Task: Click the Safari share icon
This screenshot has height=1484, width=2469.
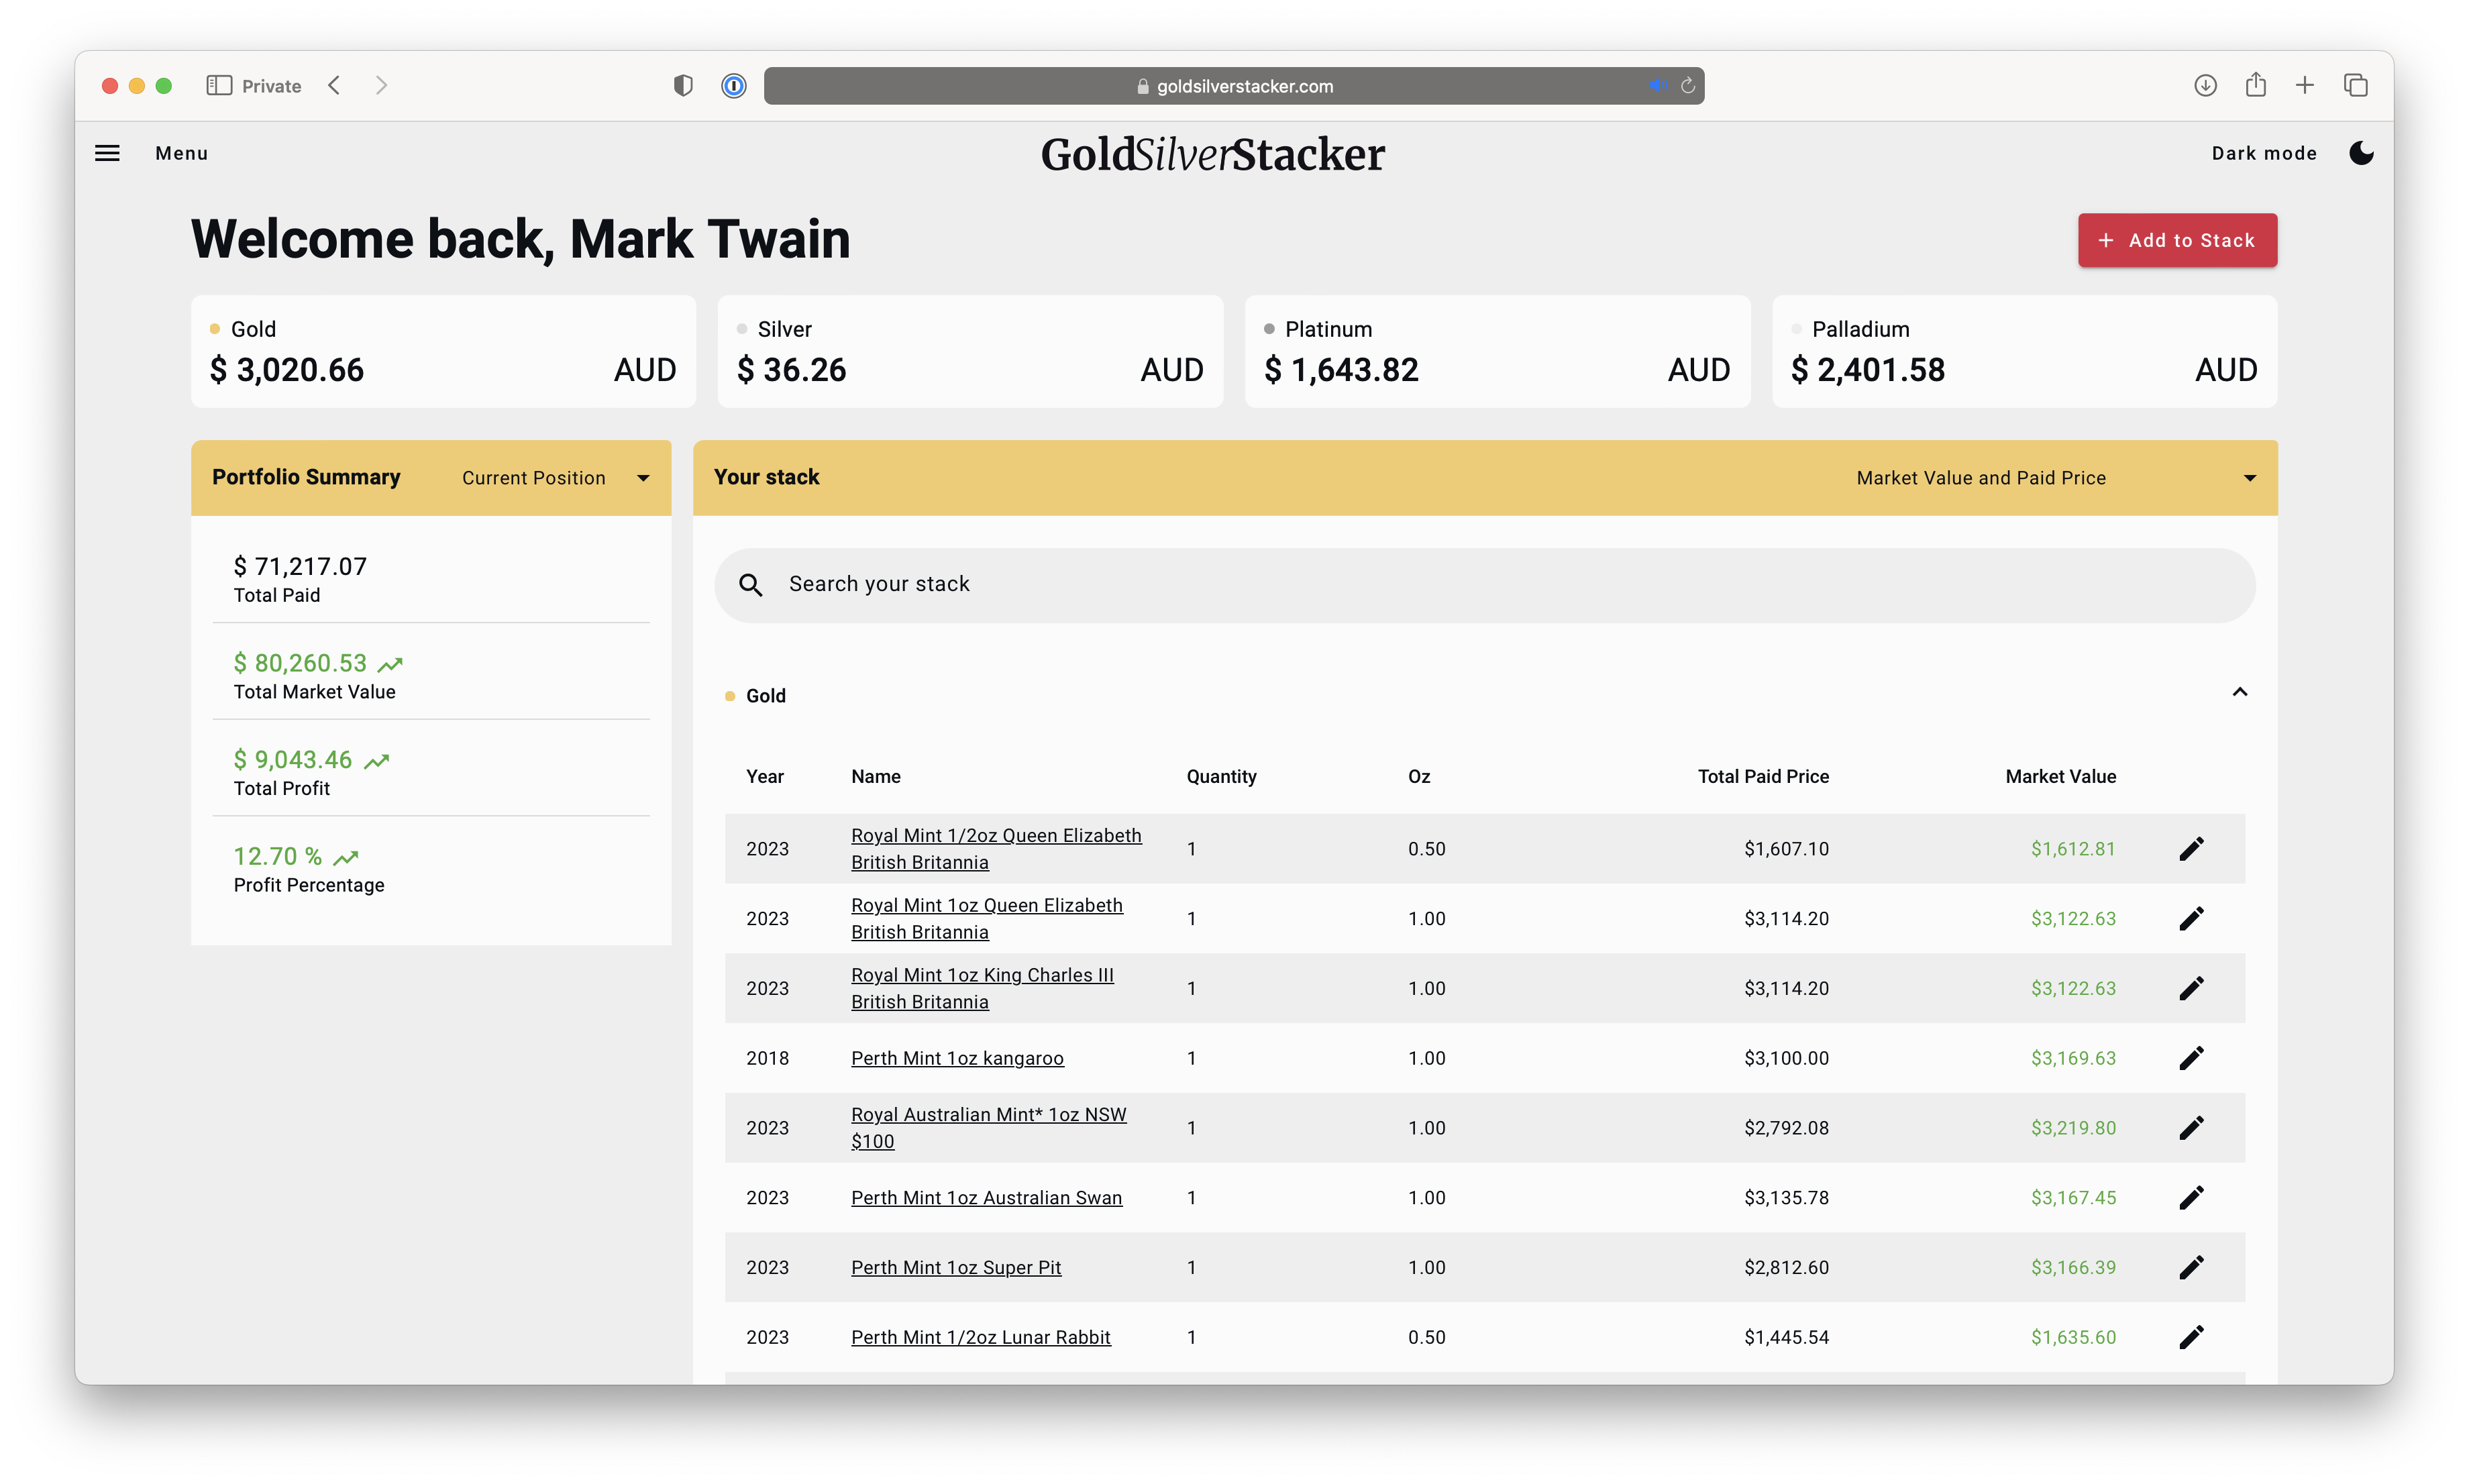Action: click(2255, 86)
